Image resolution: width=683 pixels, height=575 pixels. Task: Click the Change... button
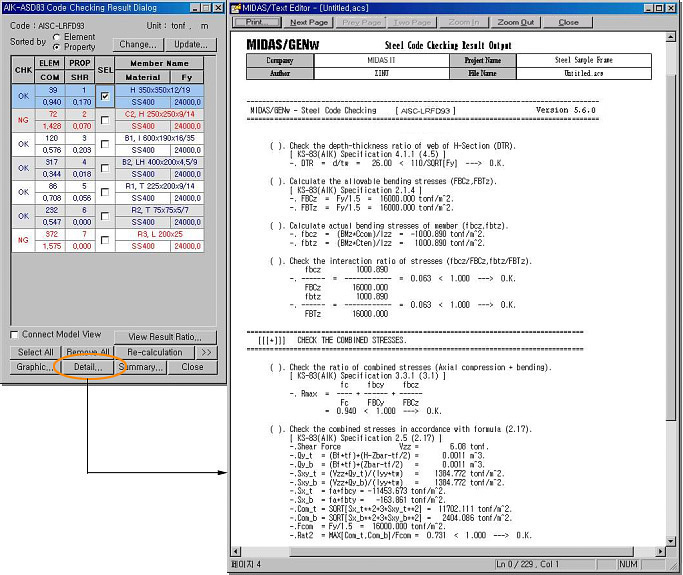[138, 44]
